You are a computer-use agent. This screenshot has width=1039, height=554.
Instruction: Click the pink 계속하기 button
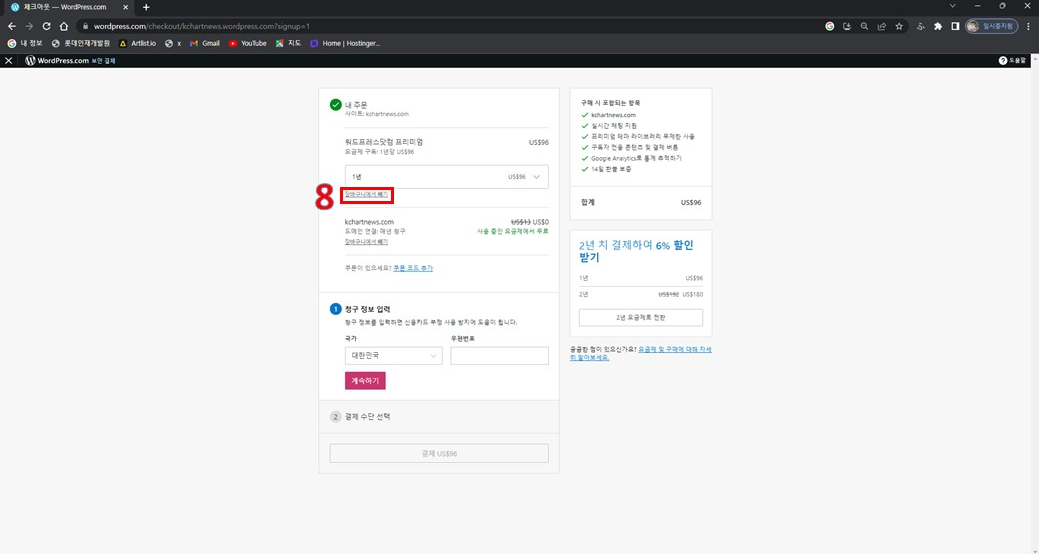(x=365, y=380)
